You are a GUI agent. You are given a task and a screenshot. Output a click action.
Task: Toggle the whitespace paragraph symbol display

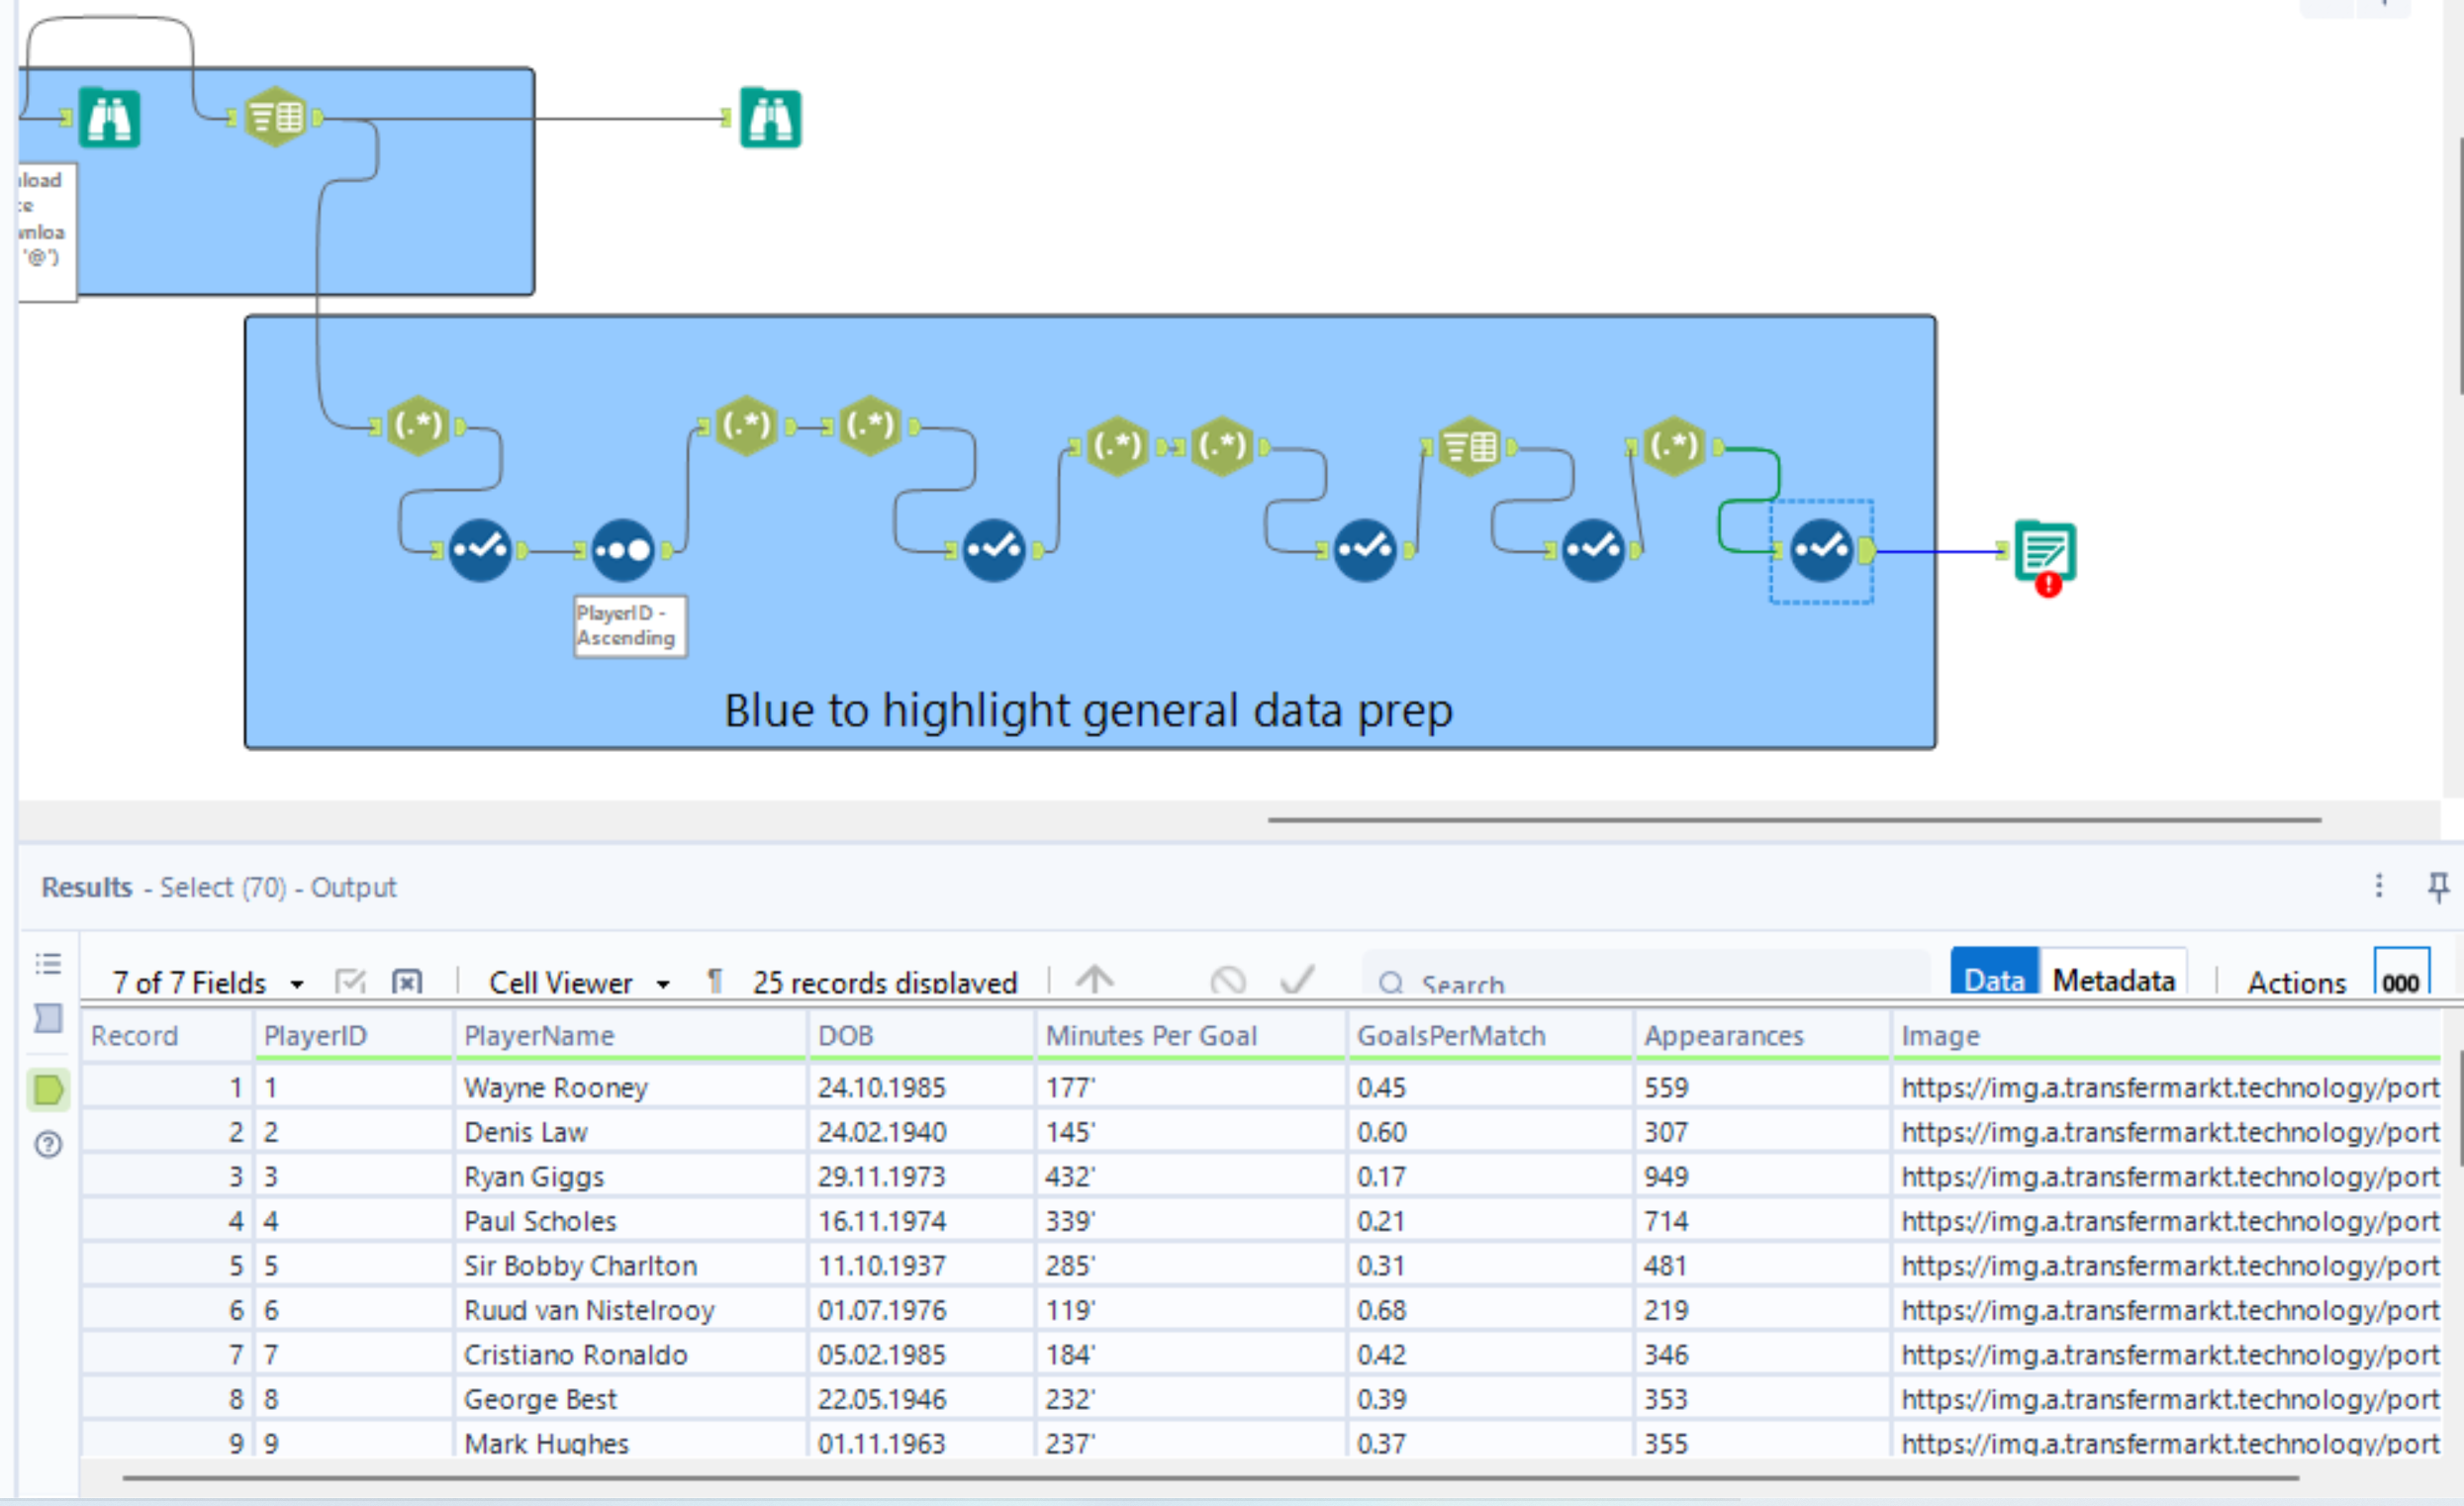(x=714, y=981)
